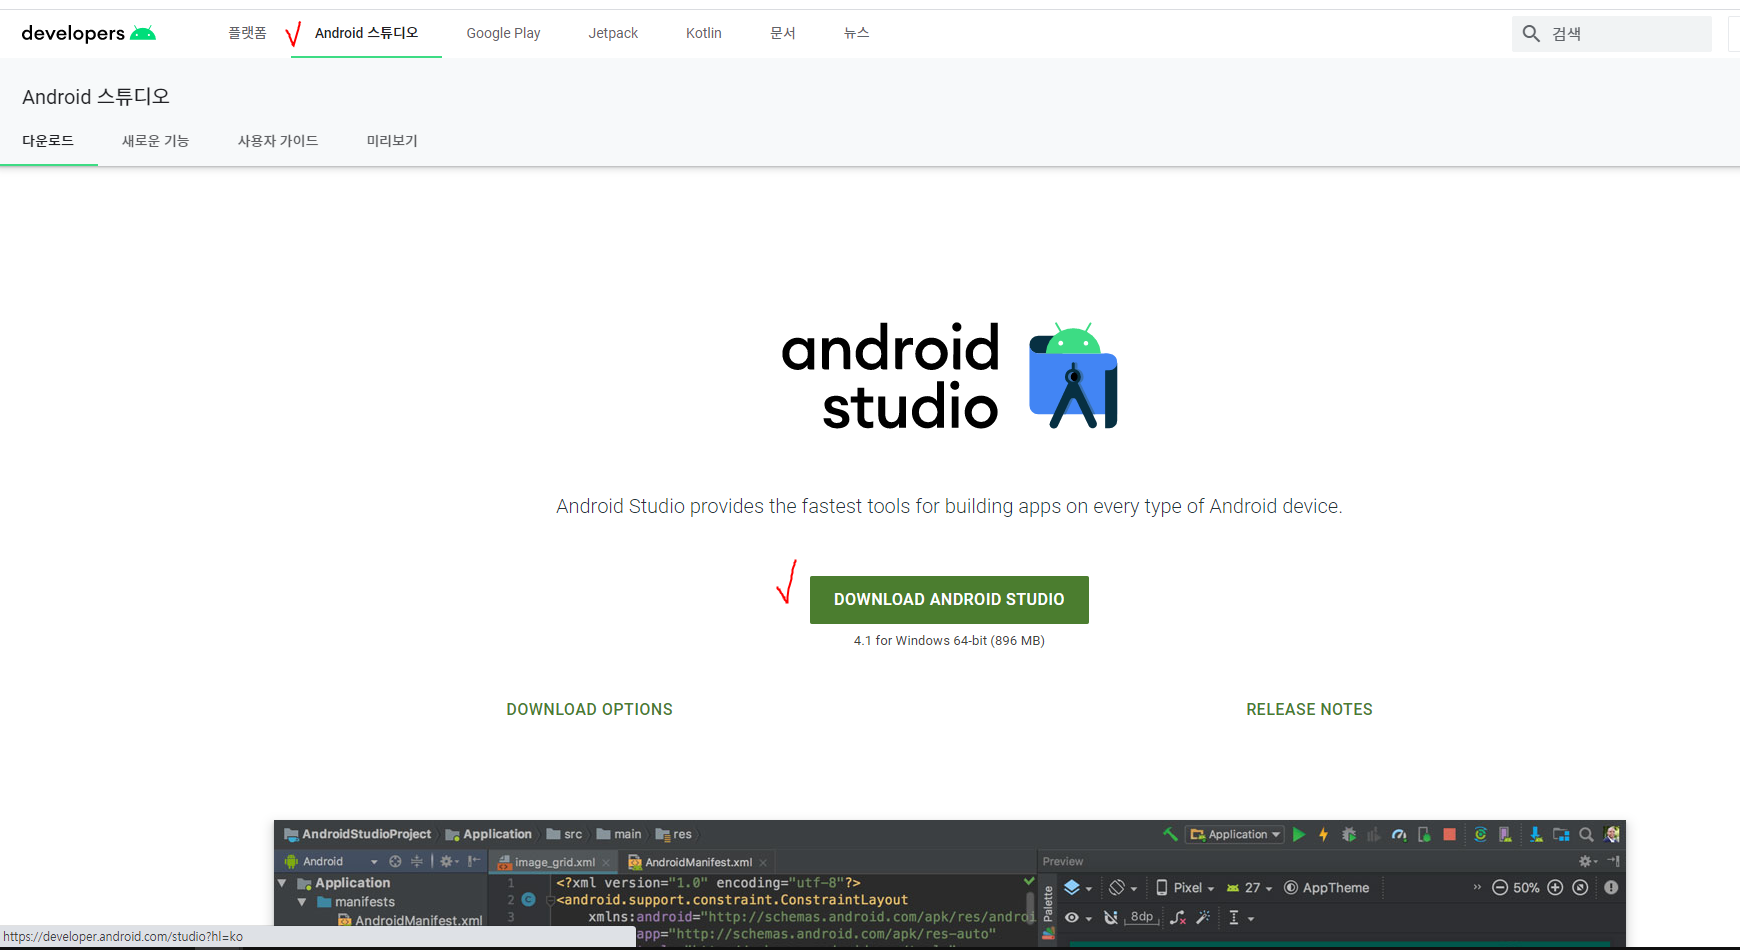Viewport: 1740px width, 950px height.
Task: Click the red Stop square icon
Action: [1449, 834]
